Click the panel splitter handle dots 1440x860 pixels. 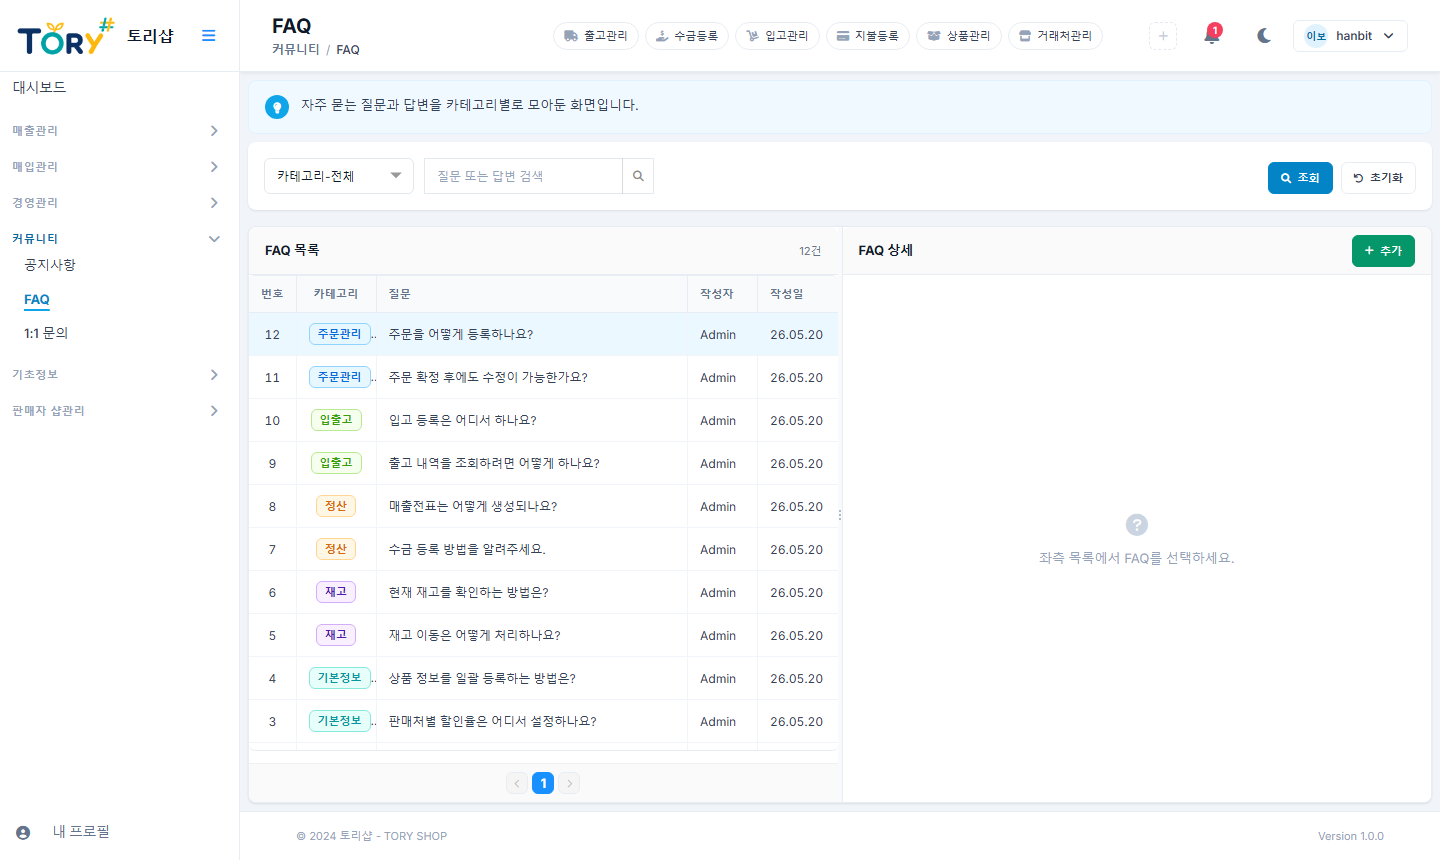coord(840,515)
